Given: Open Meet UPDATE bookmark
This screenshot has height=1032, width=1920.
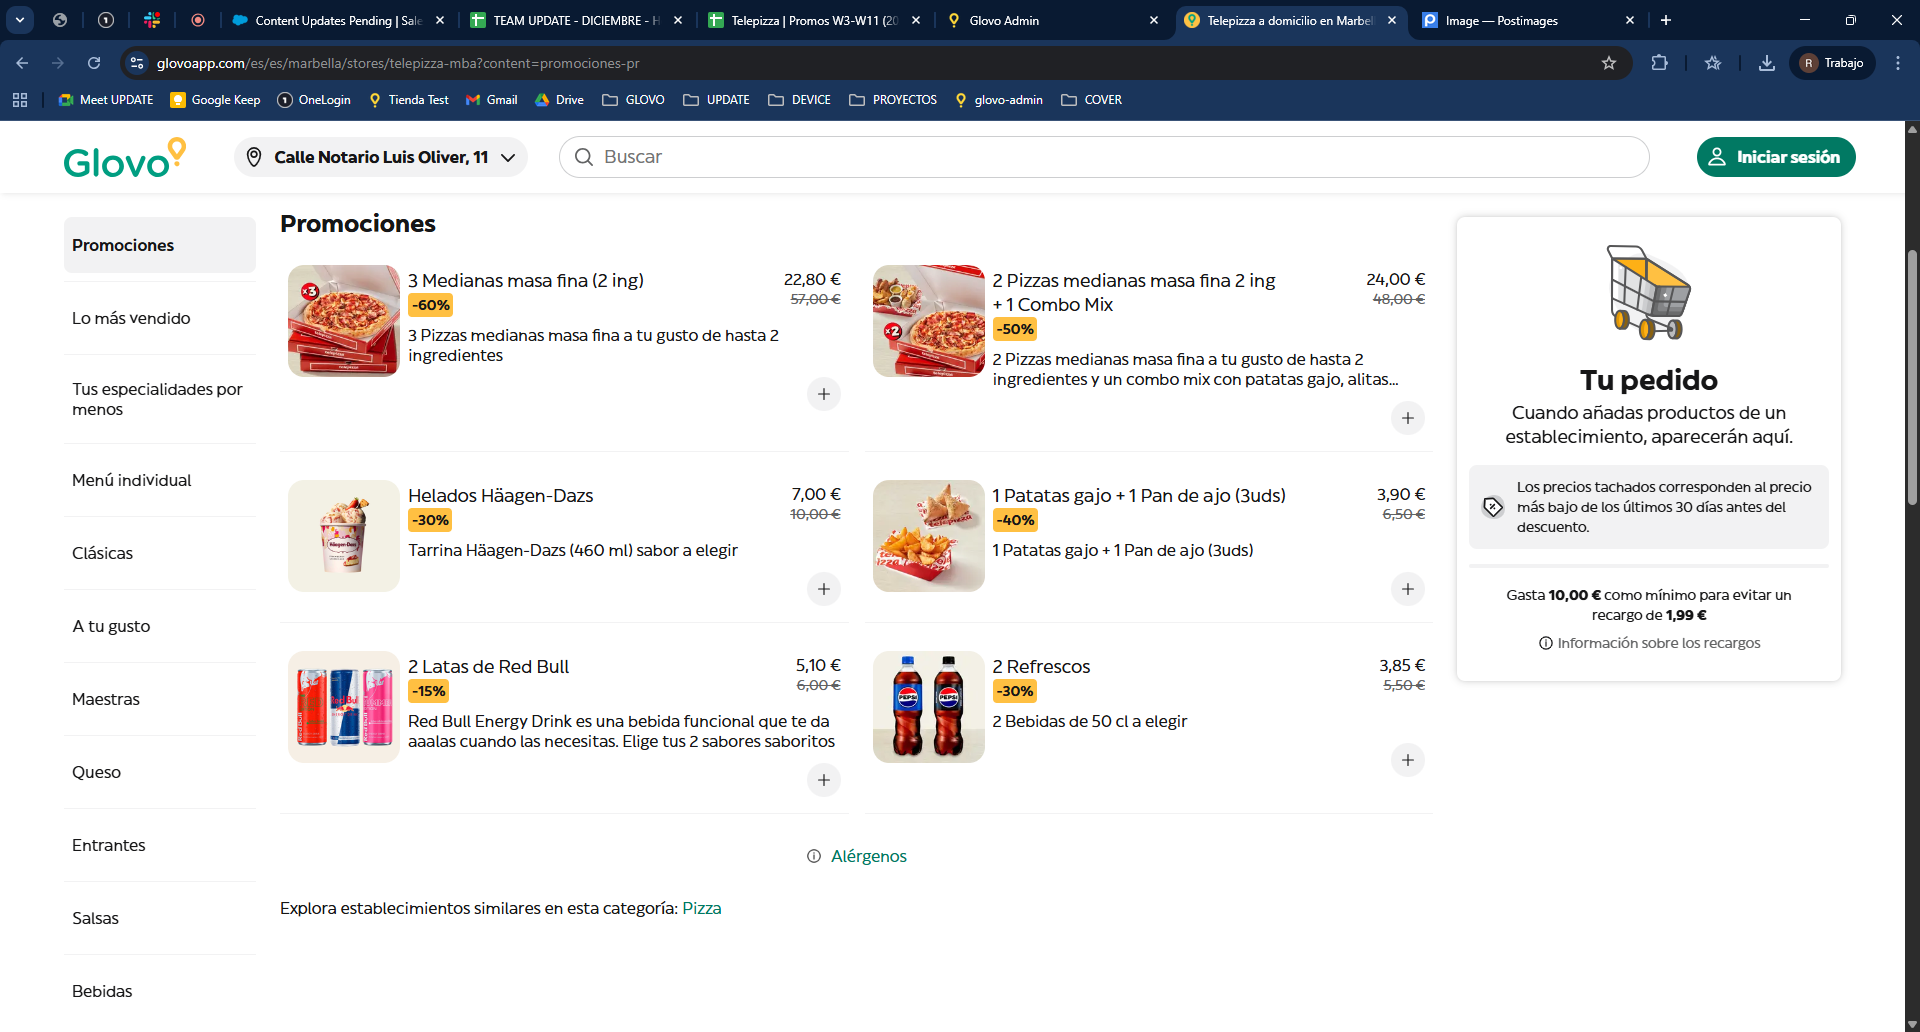Looking at the screenshot, I should pyautogui.click(x=106, y=100).
